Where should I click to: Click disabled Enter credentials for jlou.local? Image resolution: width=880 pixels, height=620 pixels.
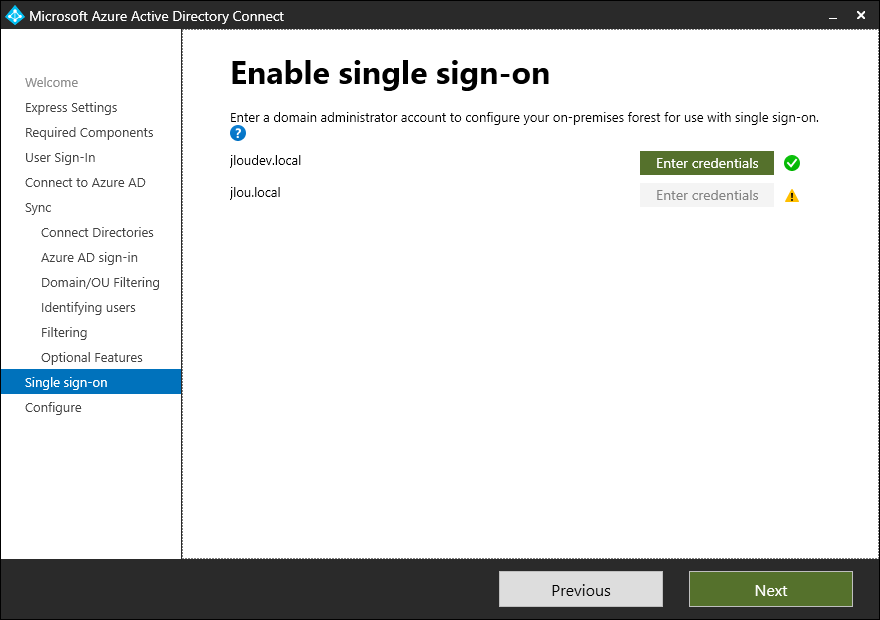click(707, 195)
